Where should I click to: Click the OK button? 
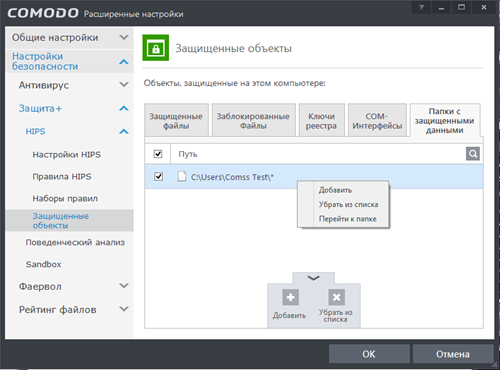tap(369, 354)
